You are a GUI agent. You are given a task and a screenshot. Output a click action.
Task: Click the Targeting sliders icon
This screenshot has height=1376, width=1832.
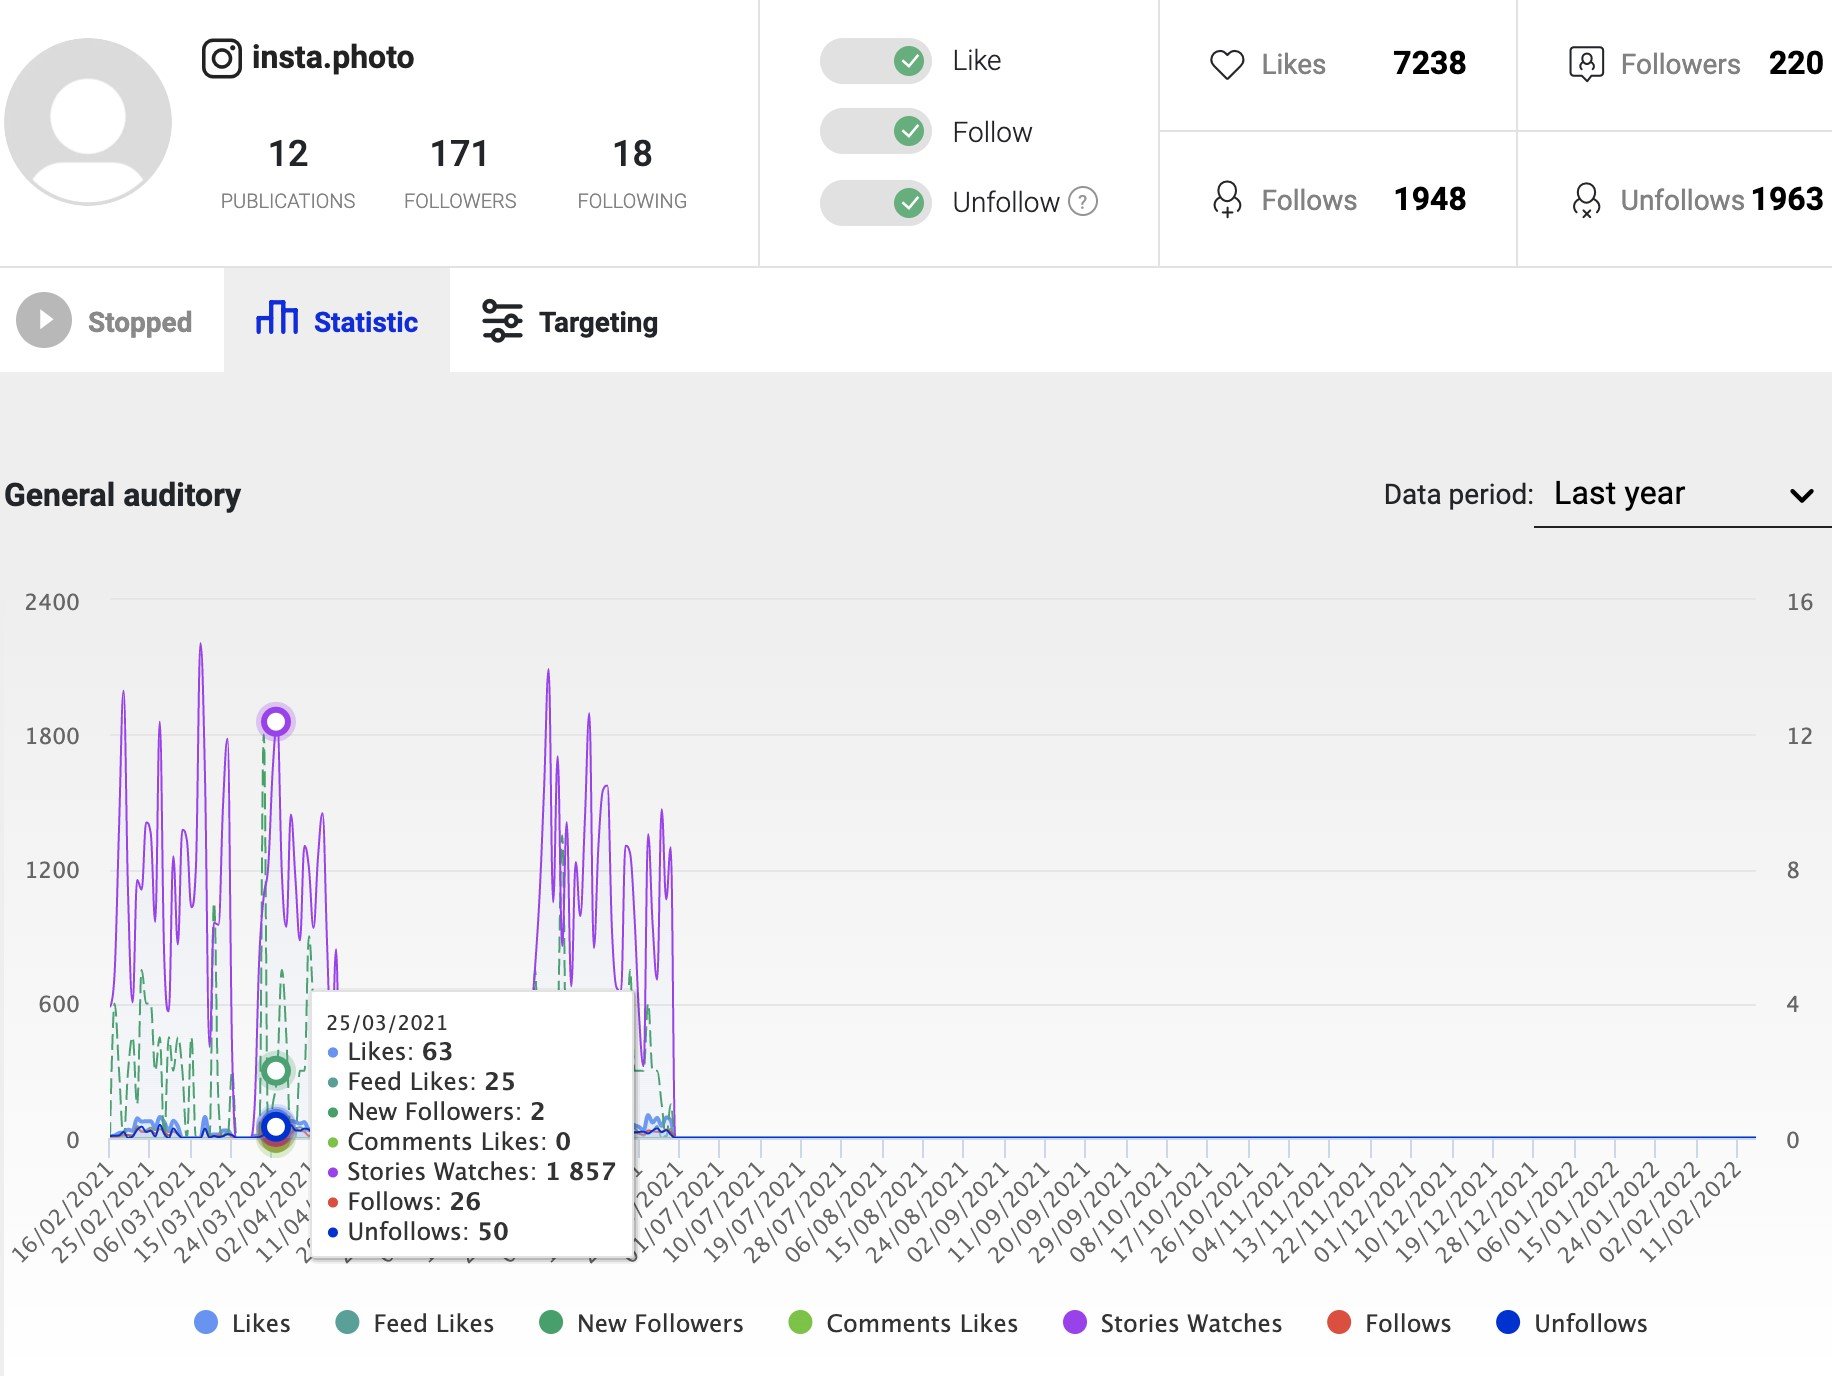tap(502, 321)
